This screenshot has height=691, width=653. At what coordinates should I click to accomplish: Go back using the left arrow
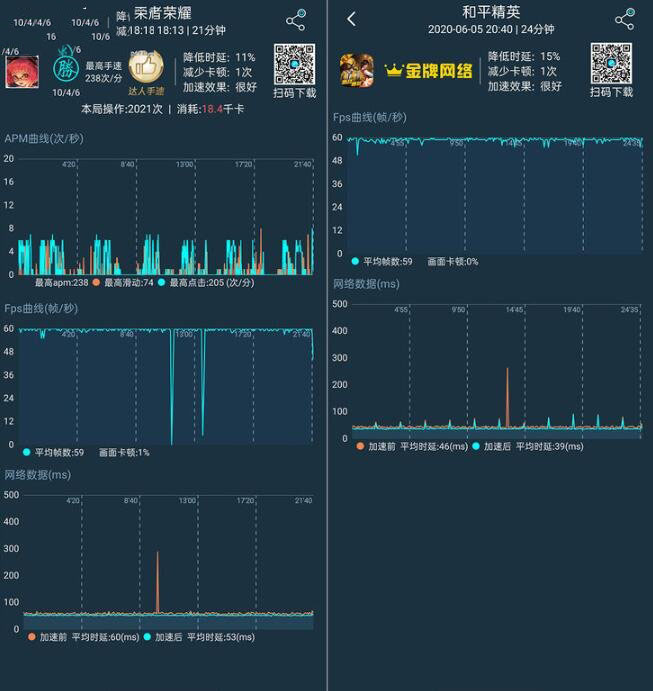[351, 20]
